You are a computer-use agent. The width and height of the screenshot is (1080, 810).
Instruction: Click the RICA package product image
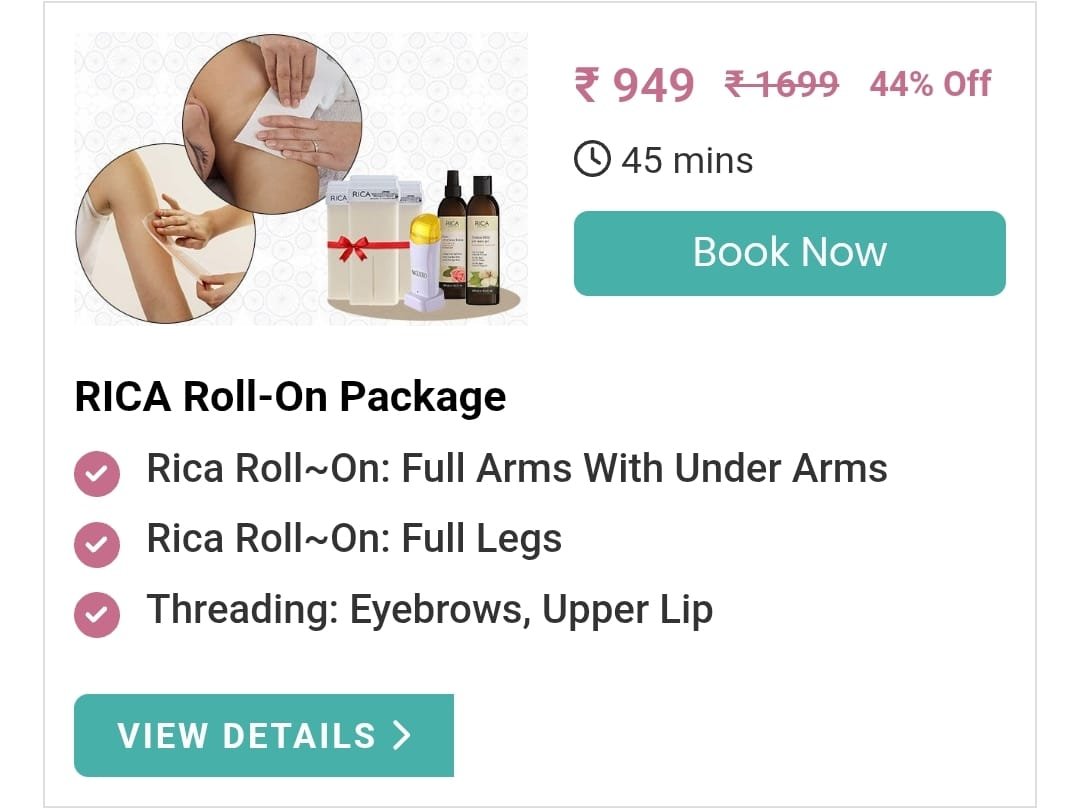coord(301,179)
